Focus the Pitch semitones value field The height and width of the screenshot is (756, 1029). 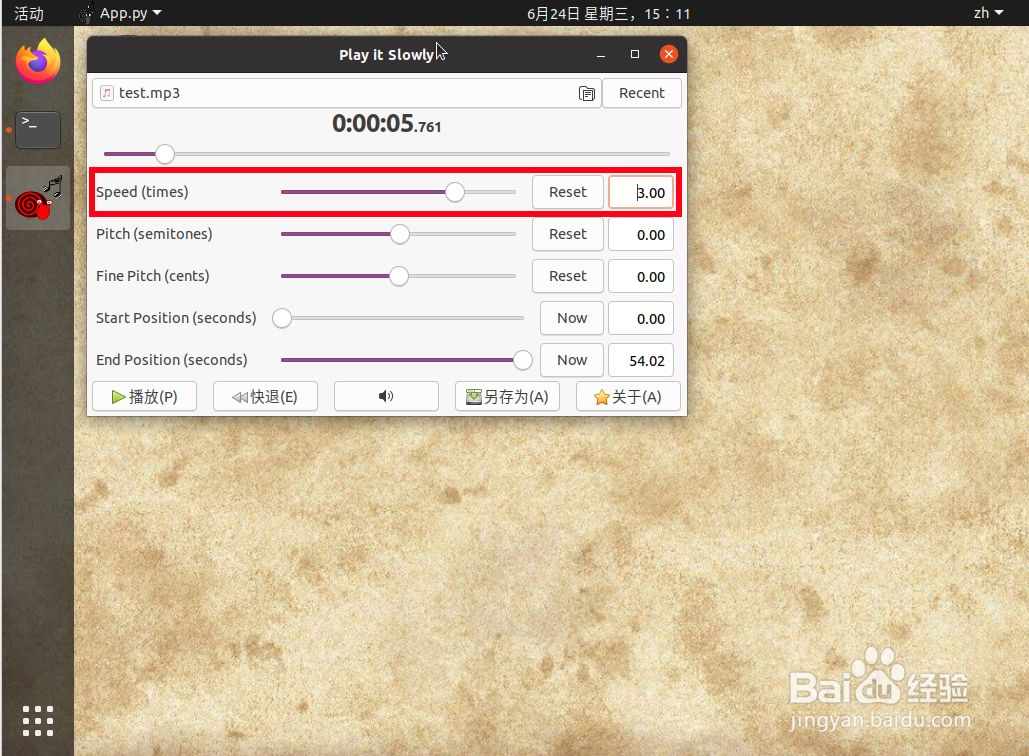point(641,234)
